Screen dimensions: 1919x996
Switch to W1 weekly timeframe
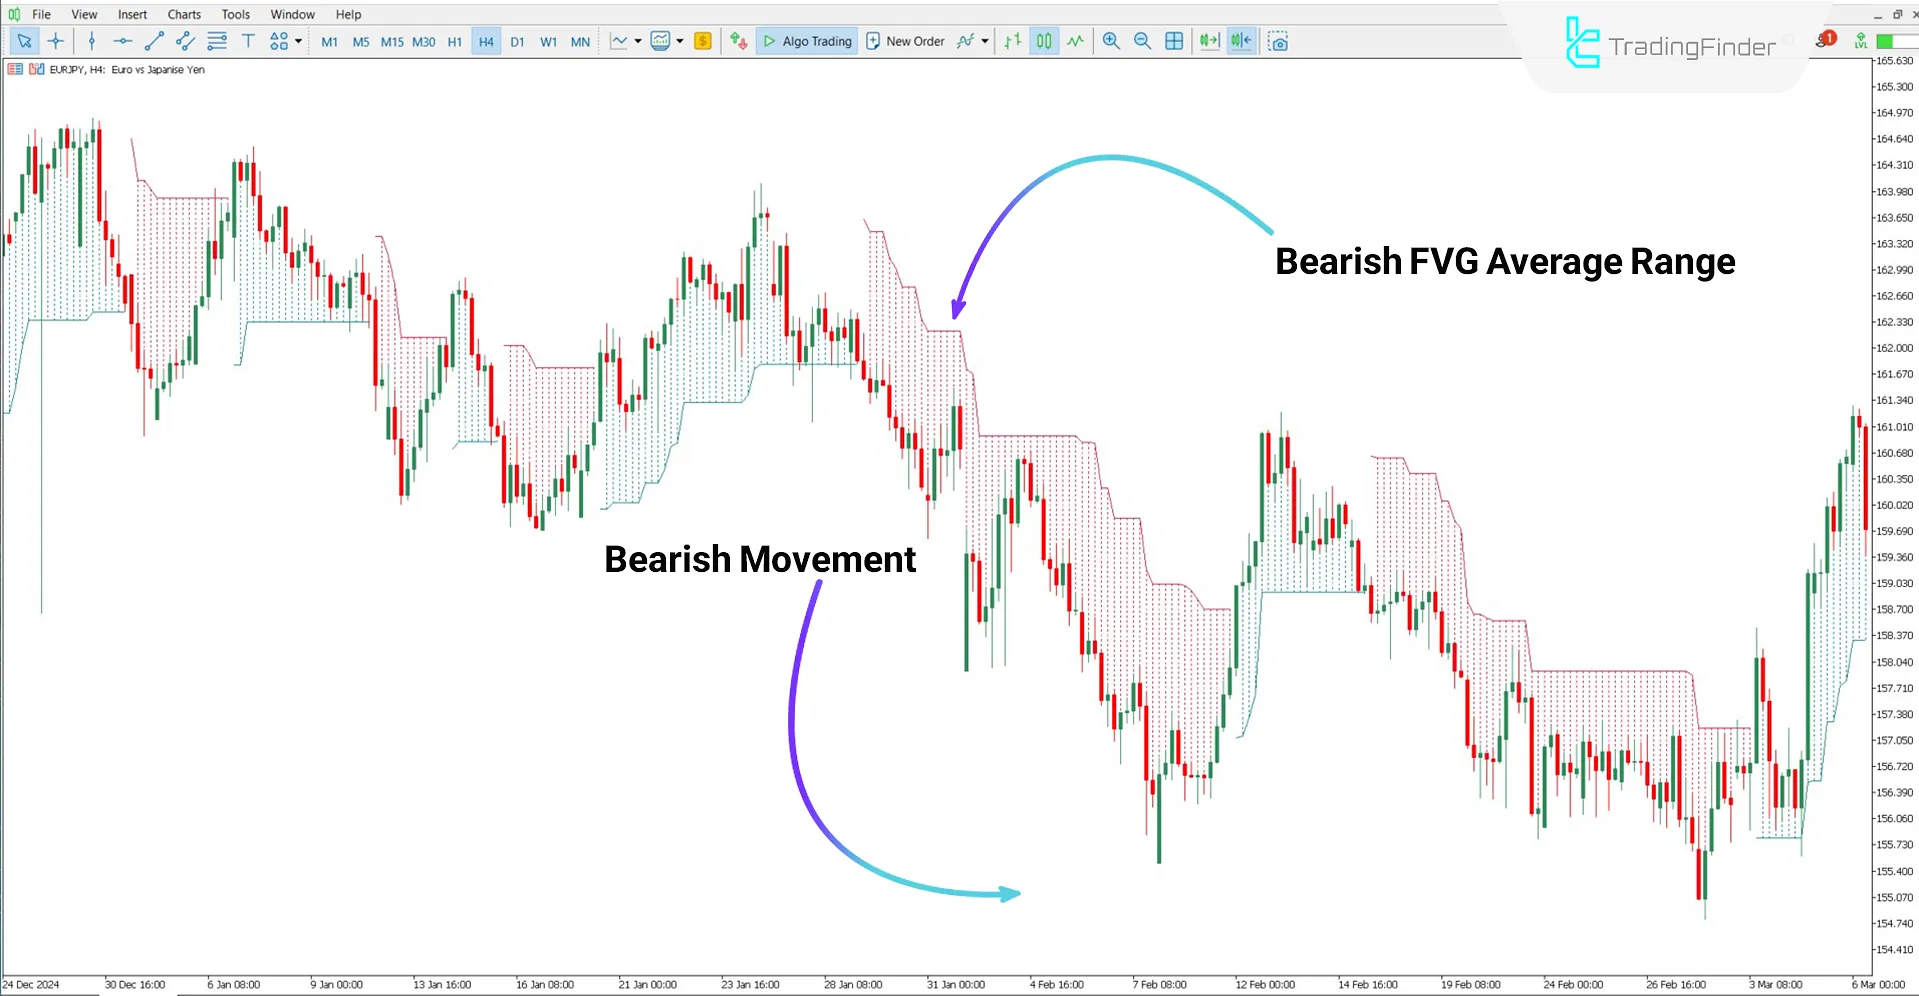click(x=549, y=42)
